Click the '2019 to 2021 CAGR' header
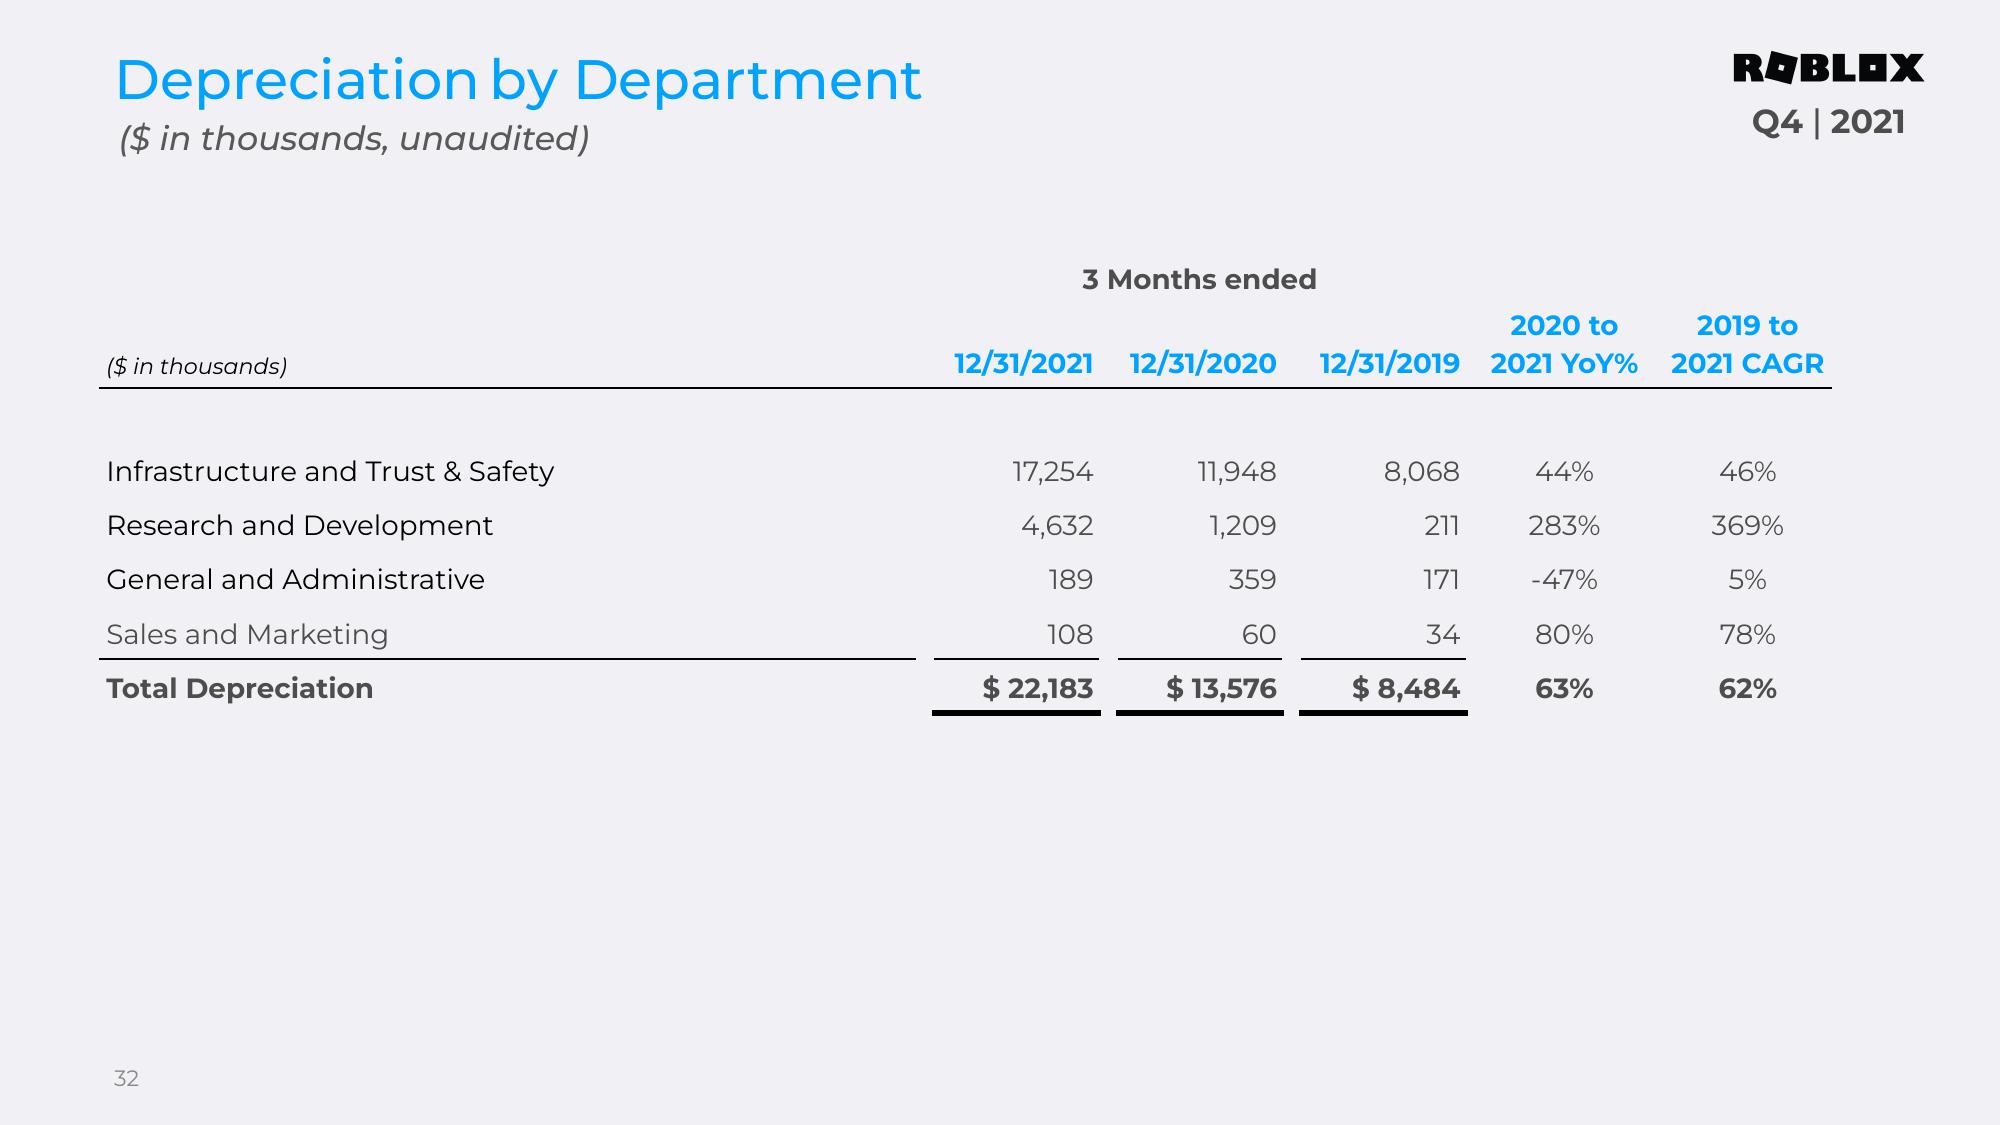Screen dimensions: 2000x1125 pos(1747,344)
